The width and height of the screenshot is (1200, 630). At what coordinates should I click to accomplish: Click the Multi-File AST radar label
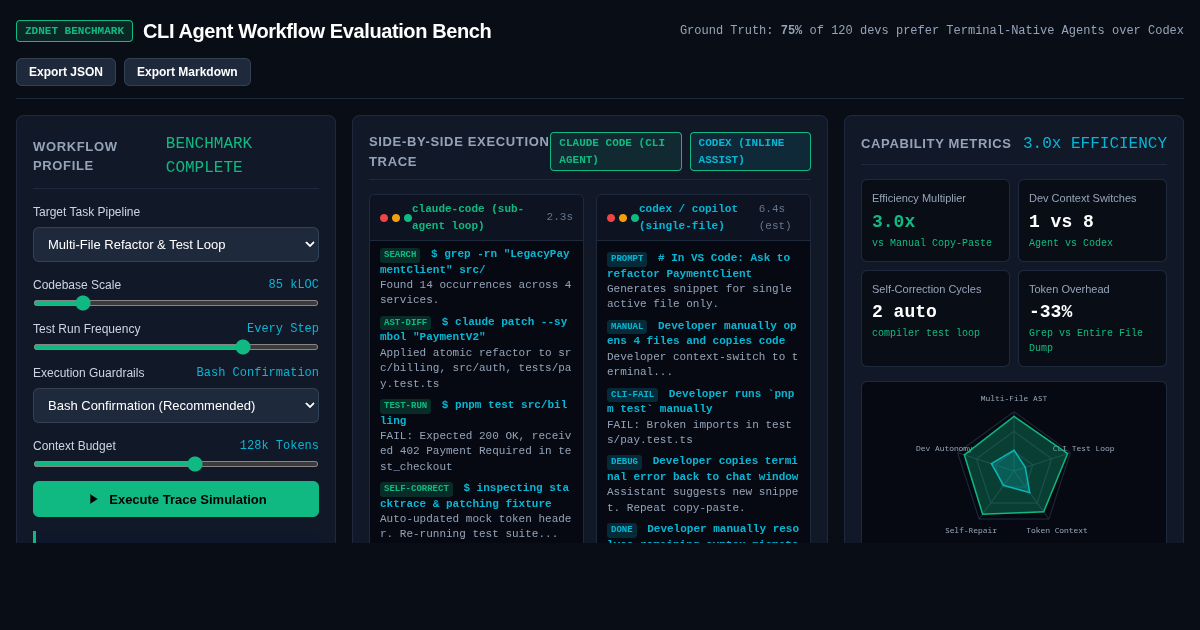pyautogui.click(x=1014, y=398)
